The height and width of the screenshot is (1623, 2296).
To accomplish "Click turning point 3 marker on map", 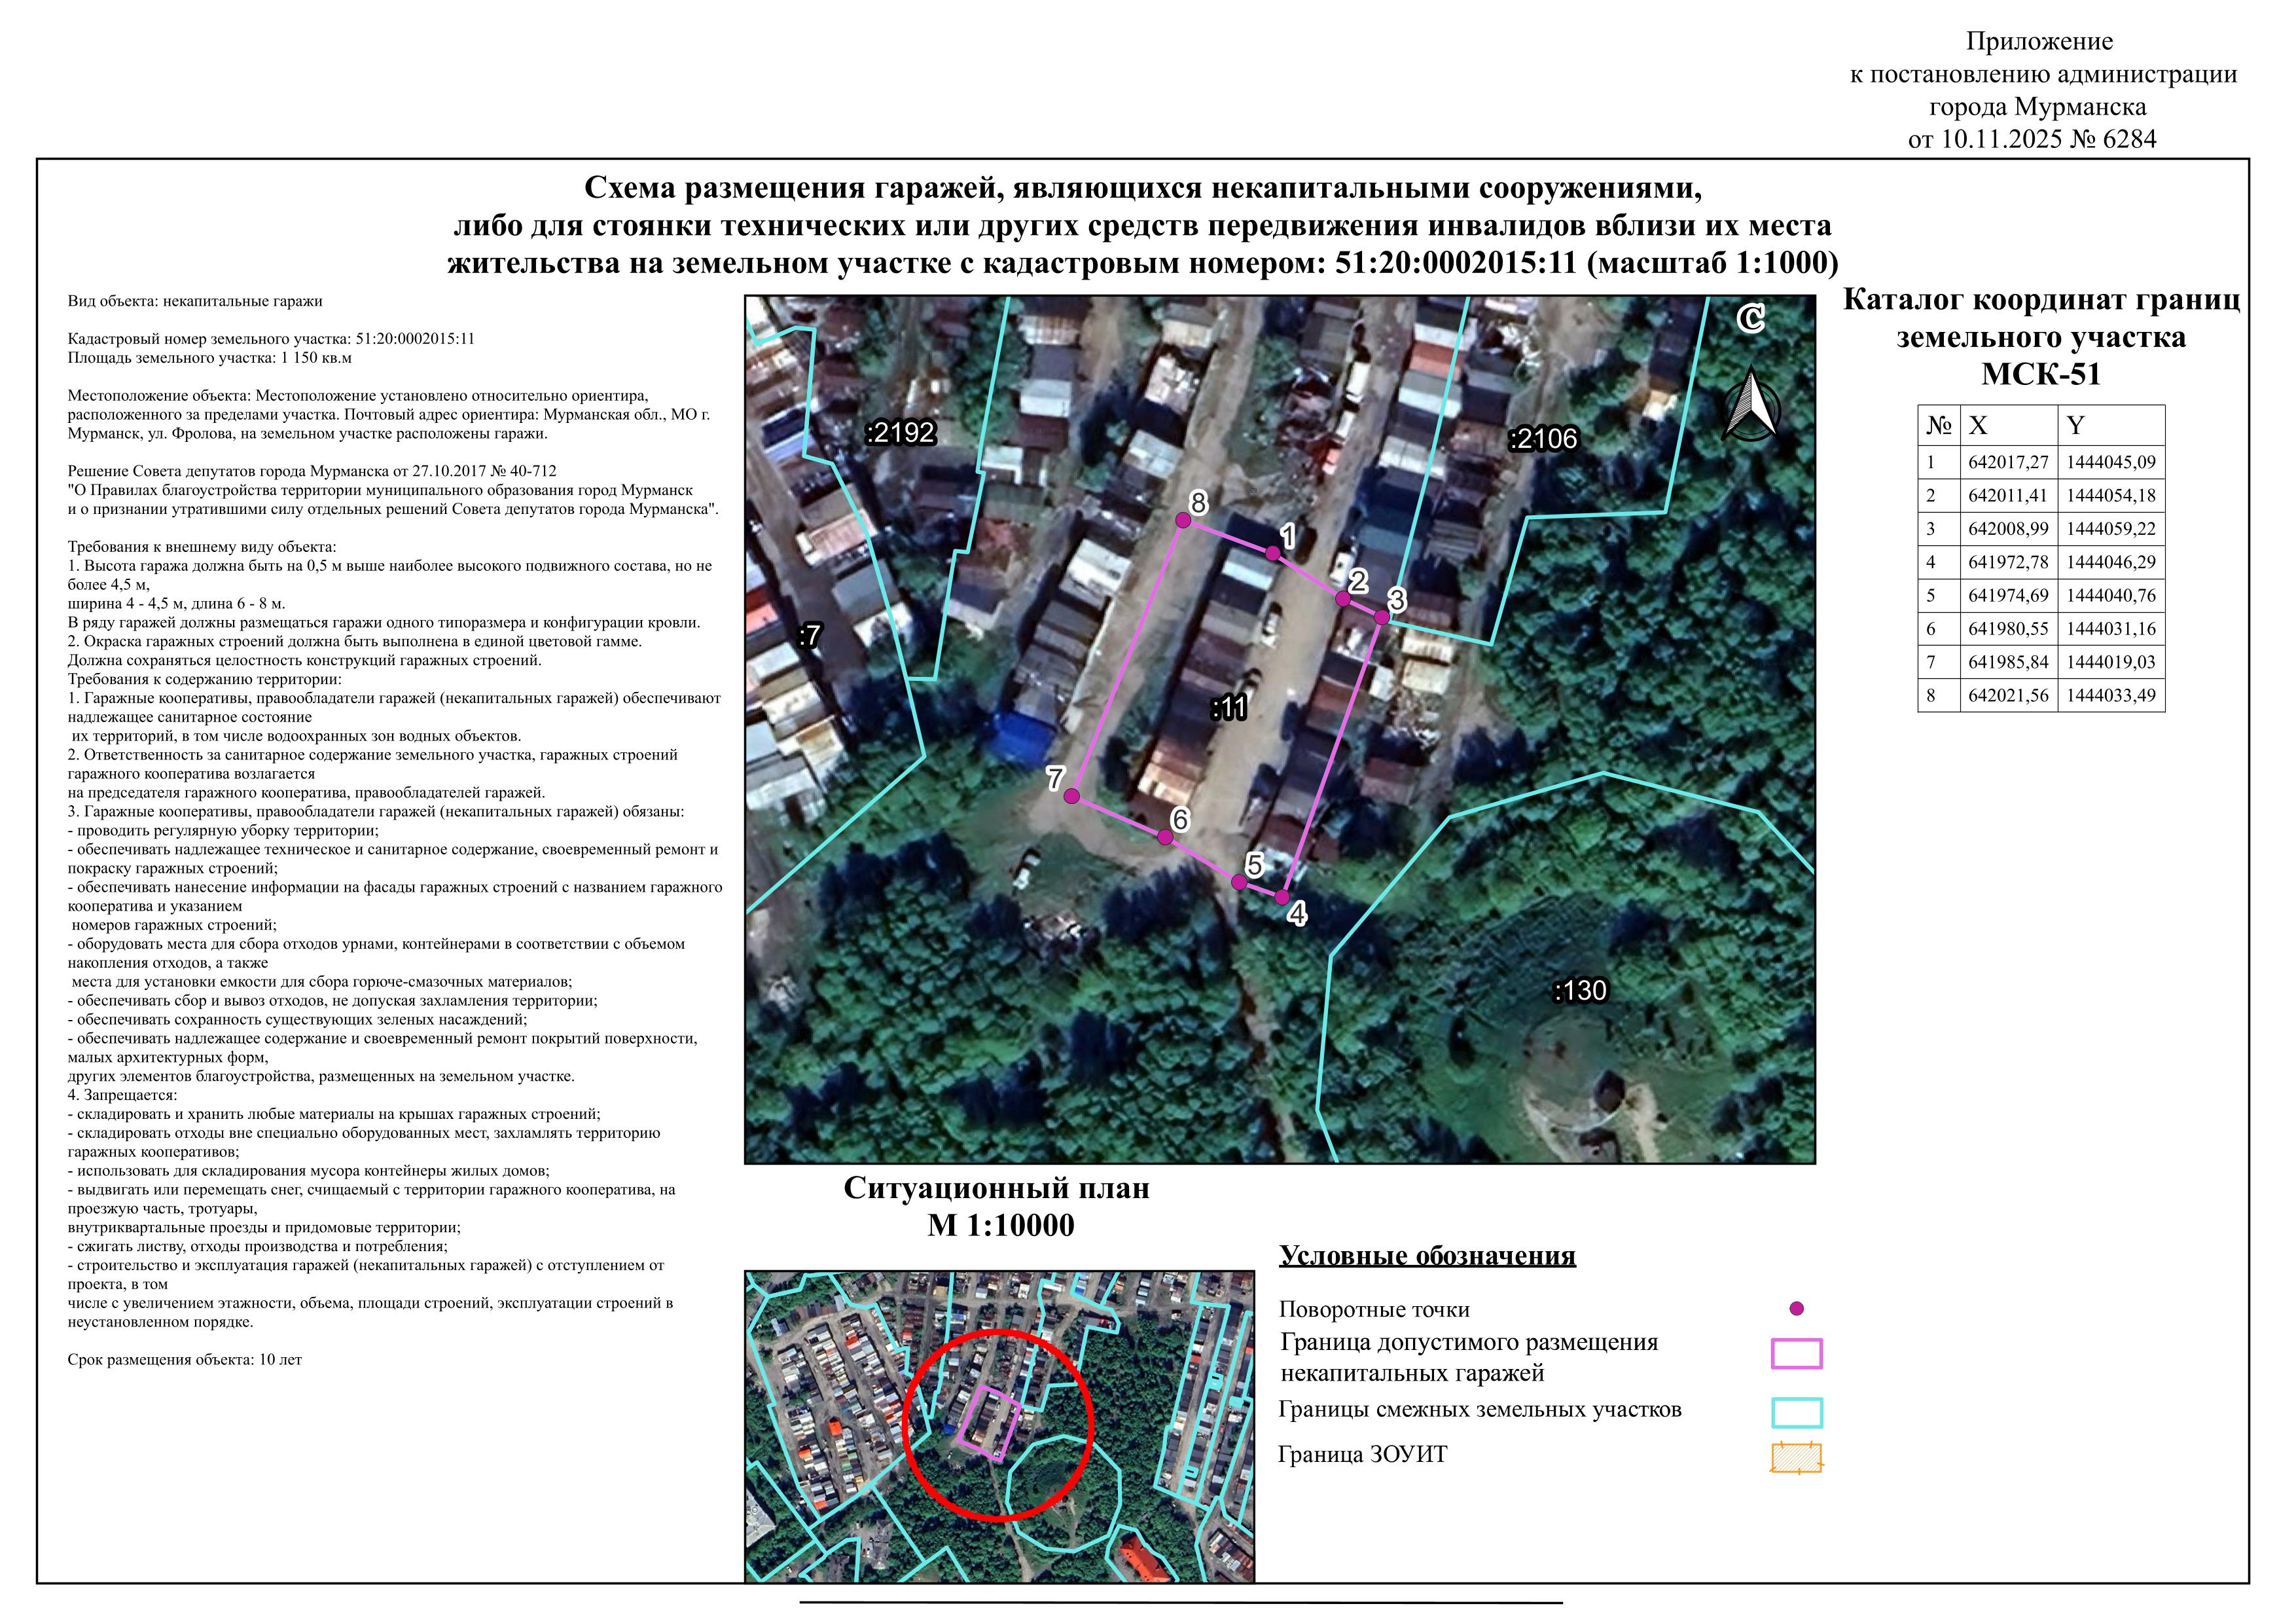I will tap(1381, 618).
